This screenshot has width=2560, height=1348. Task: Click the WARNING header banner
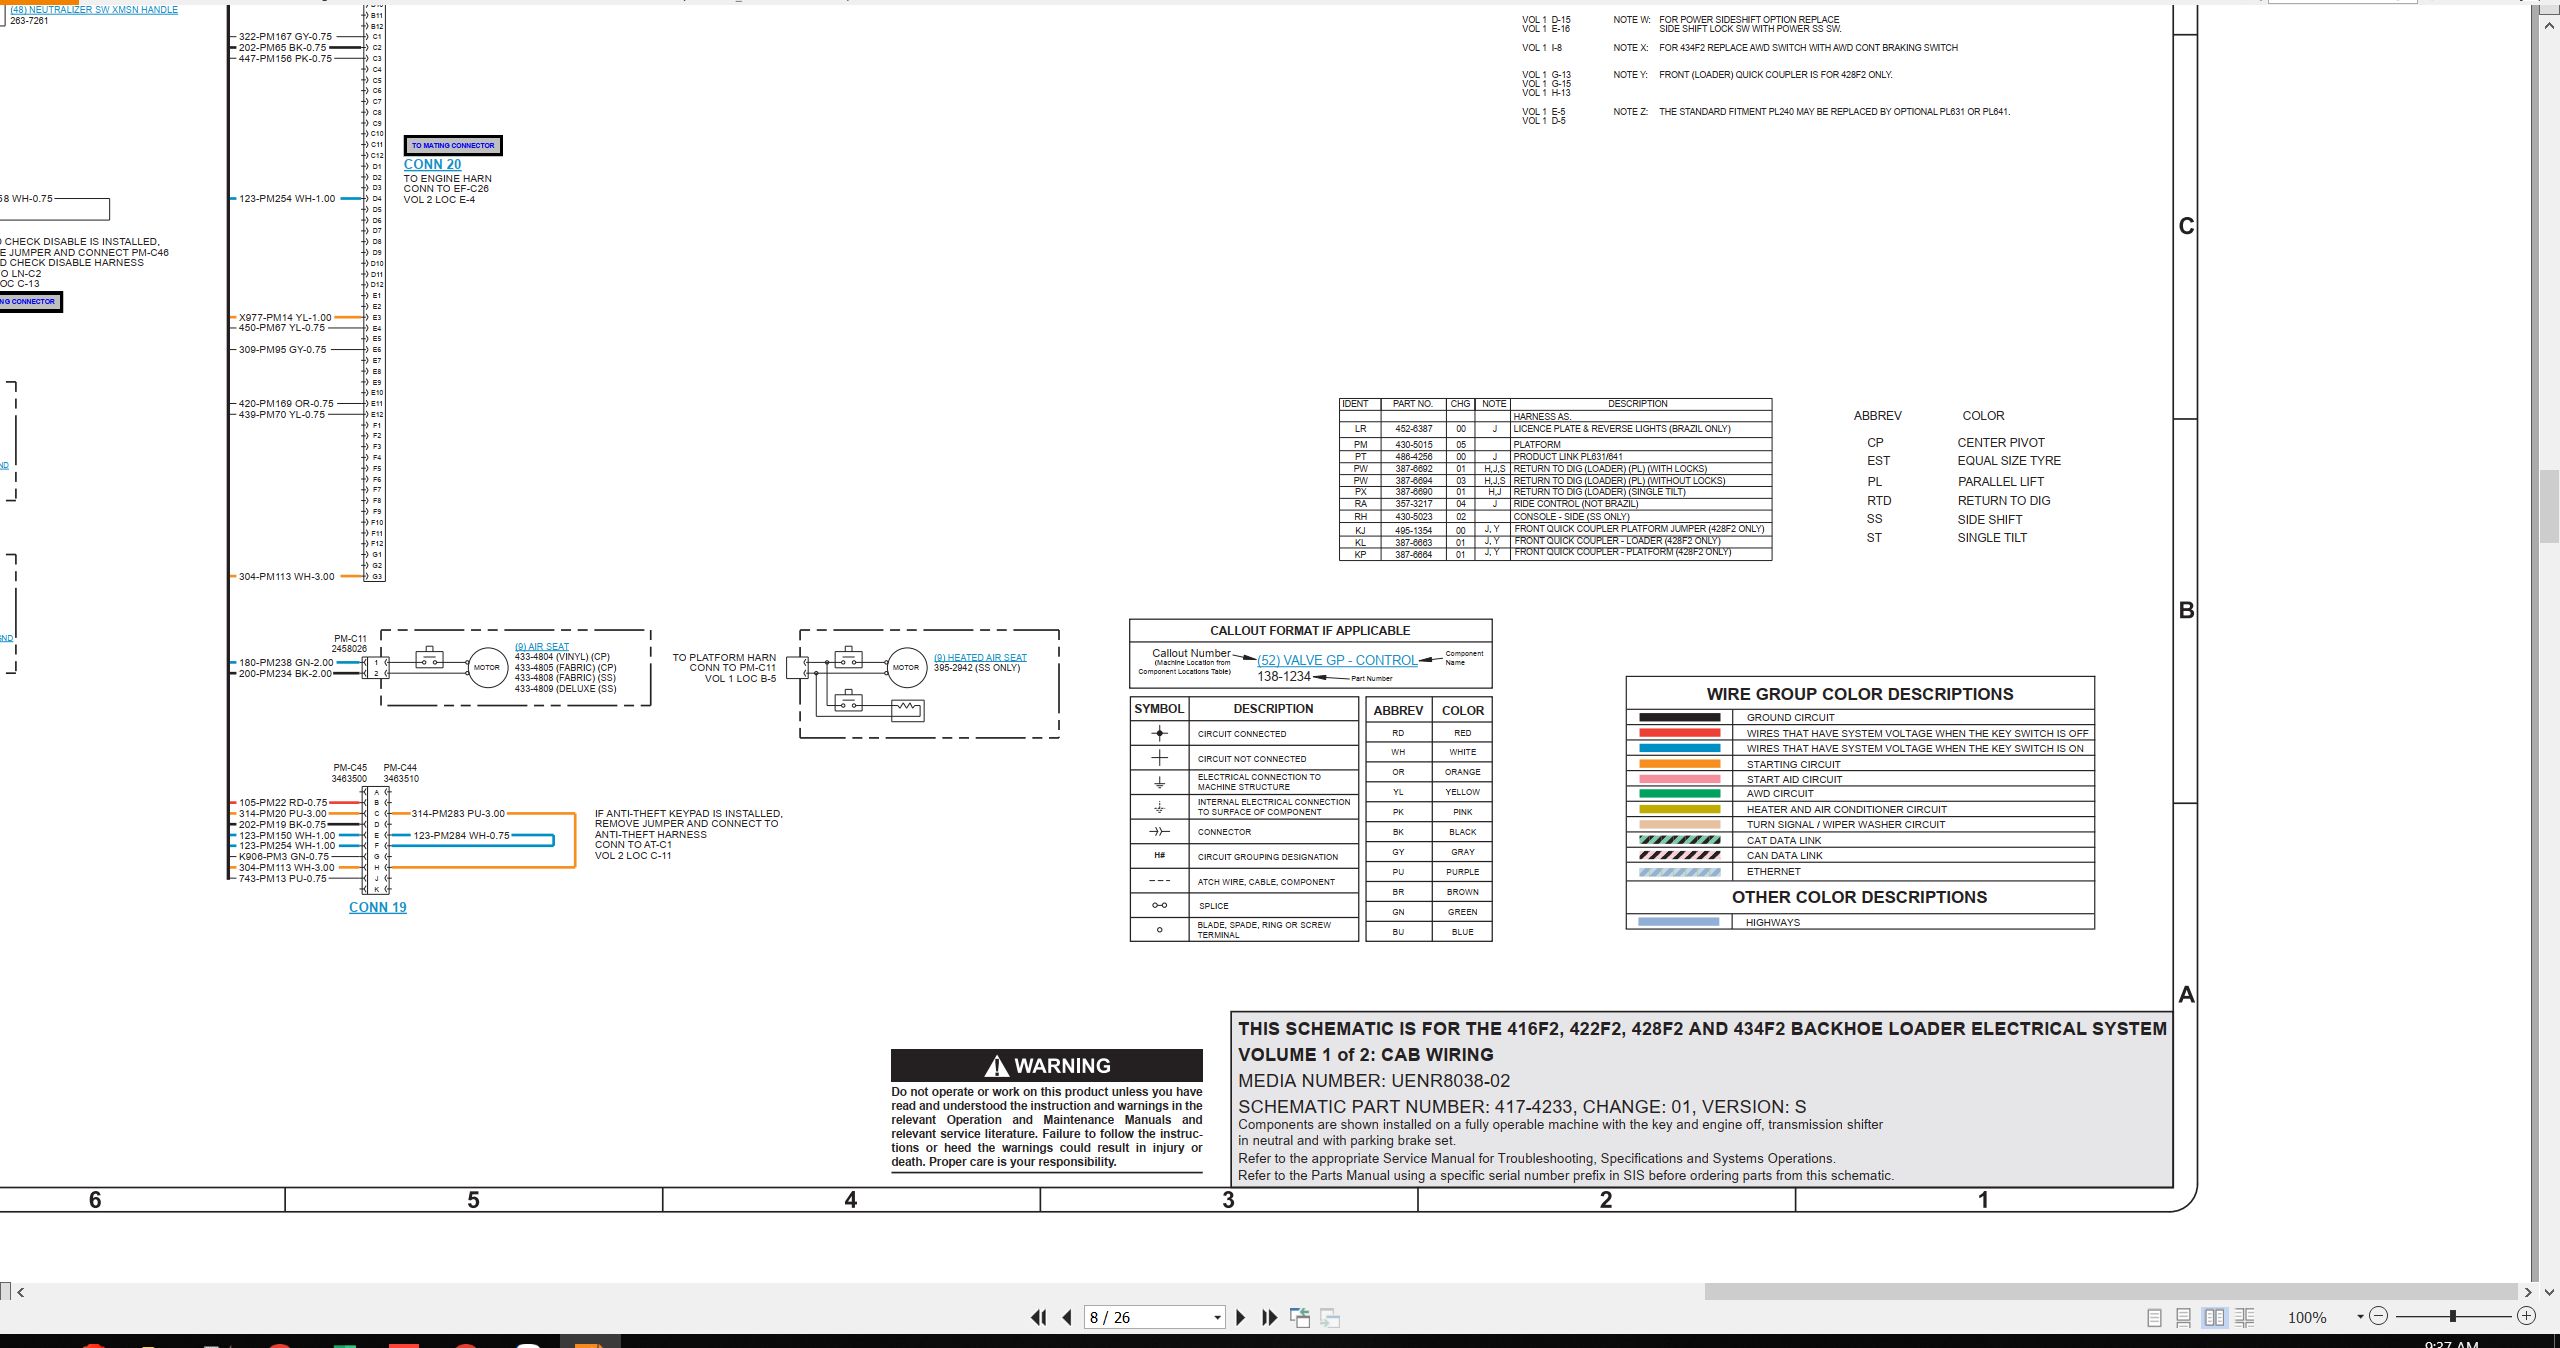coord(1047,1065)
